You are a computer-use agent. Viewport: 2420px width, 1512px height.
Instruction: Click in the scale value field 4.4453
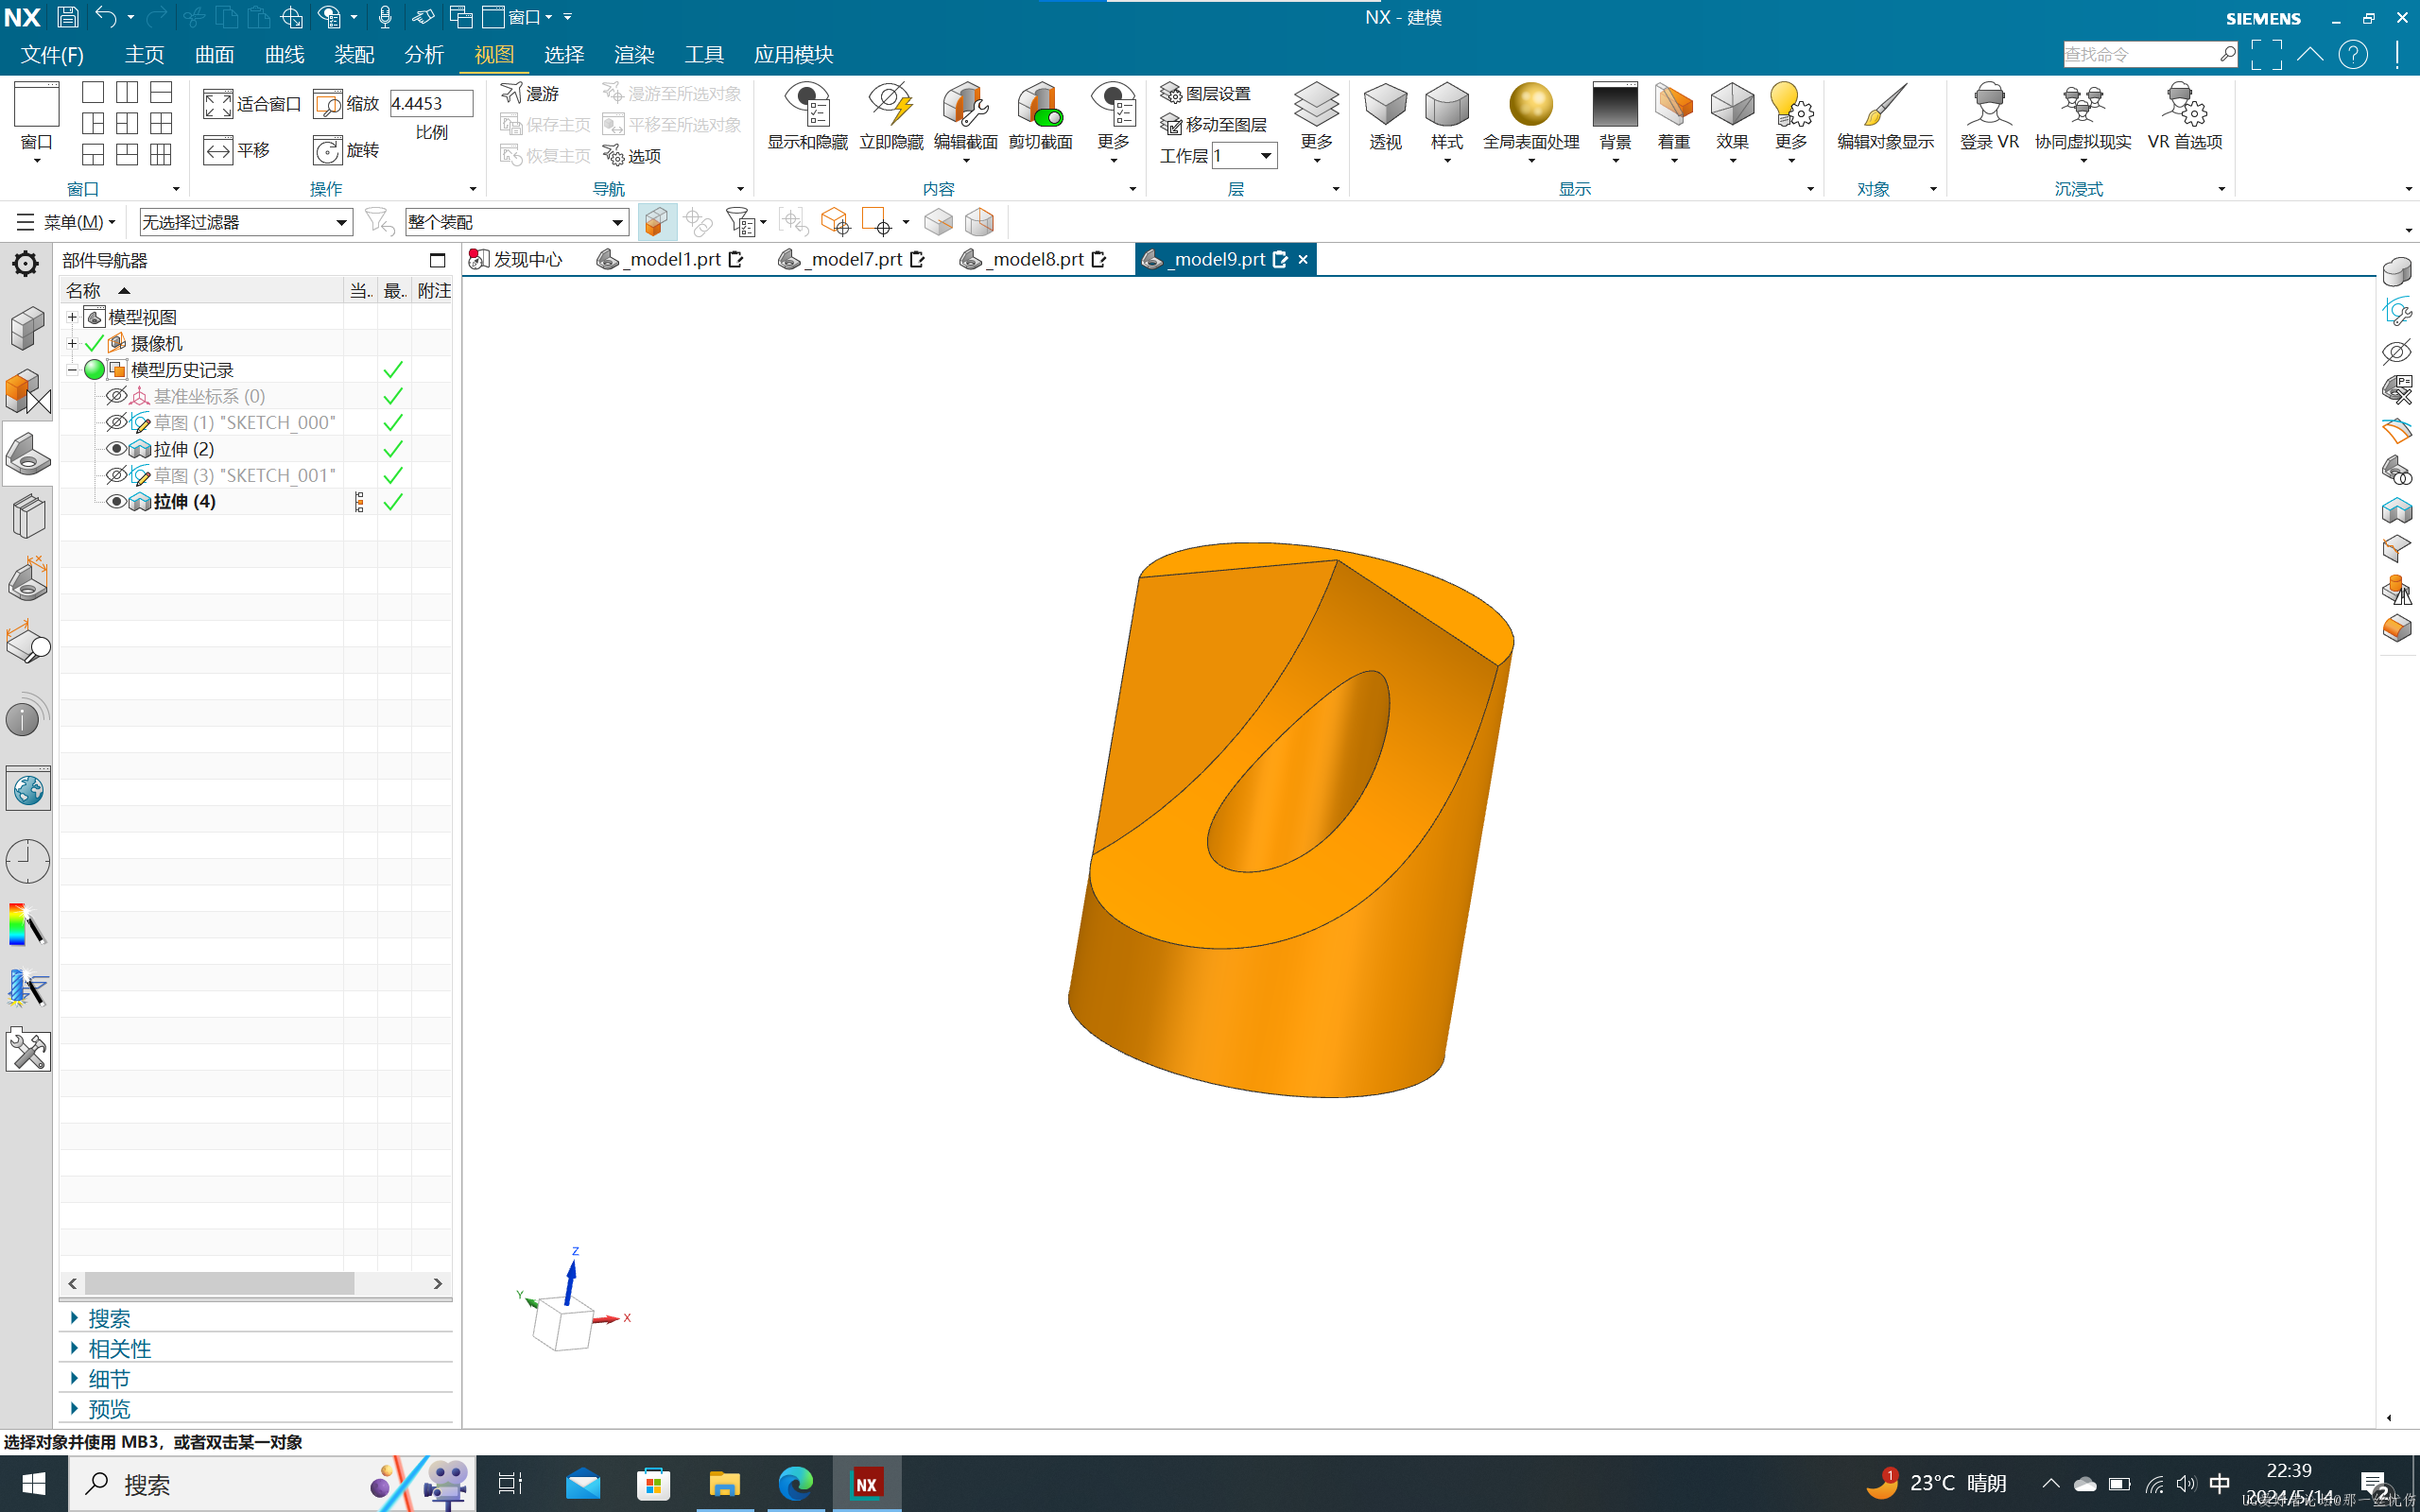430,103
